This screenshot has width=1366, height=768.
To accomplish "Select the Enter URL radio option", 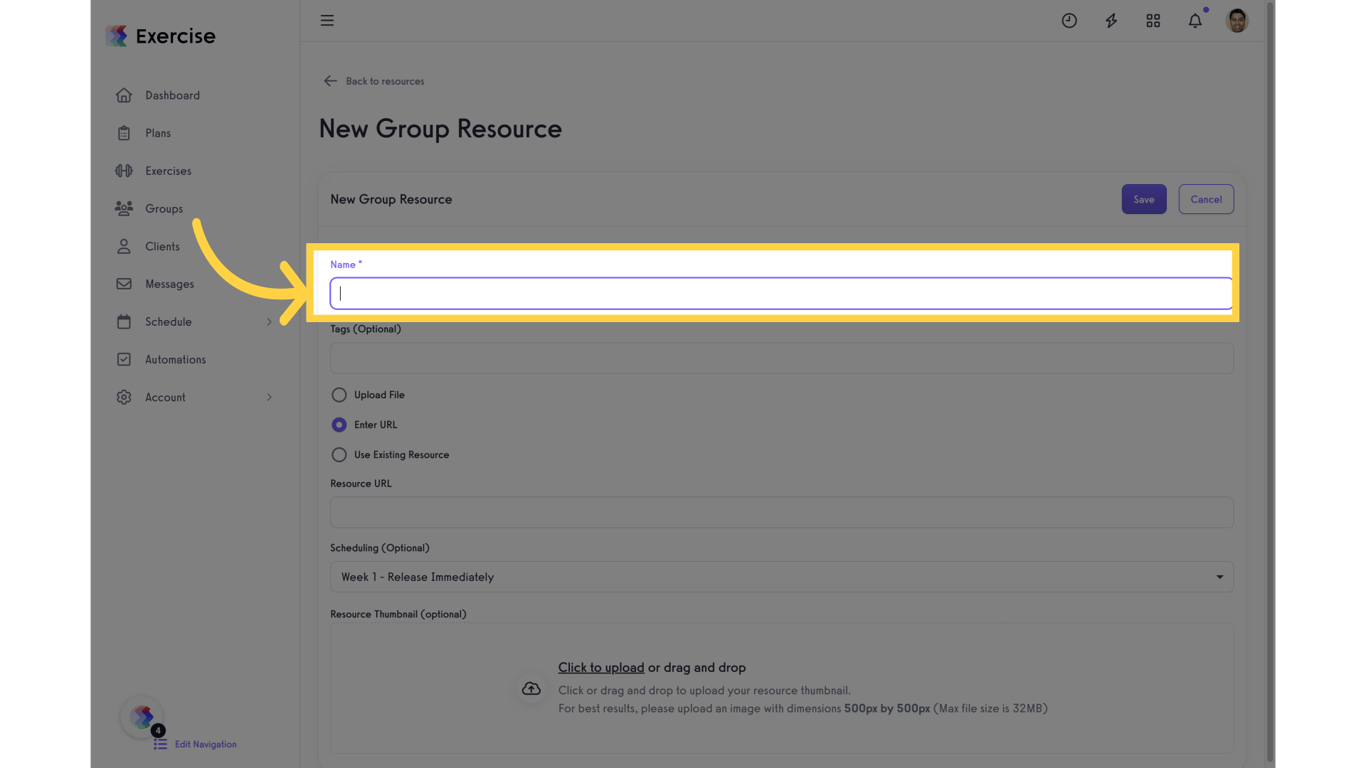I will (339, 425).
